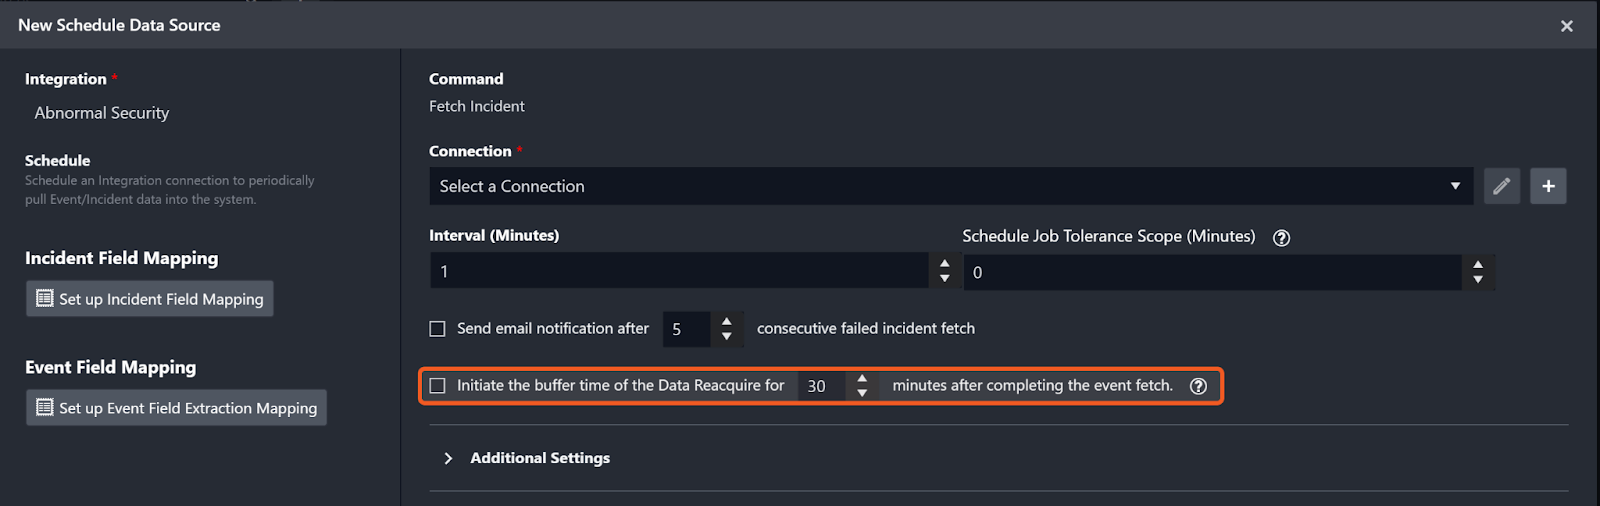
Task: Click the pencil edit connection icon
Action: pos(1501,186)
